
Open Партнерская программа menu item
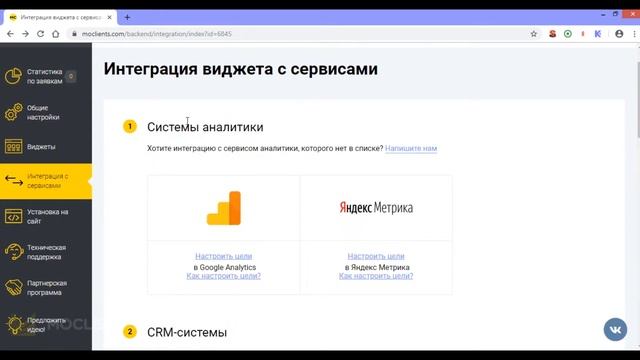pos(46,288)
